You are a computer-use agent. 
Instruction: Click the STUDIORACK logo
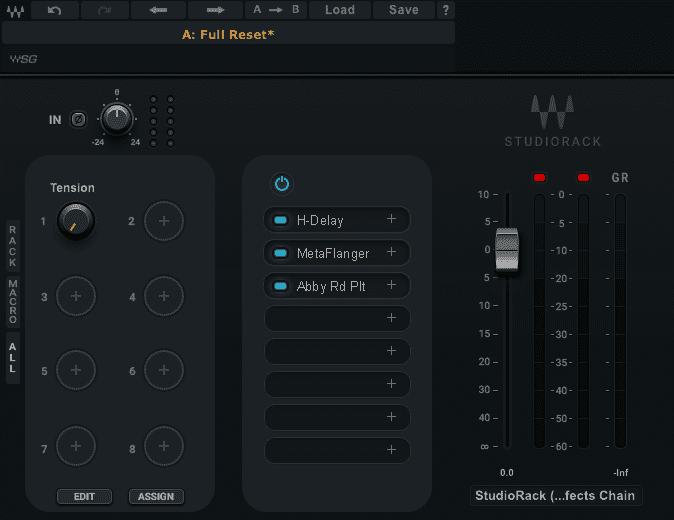click(552, 121)
